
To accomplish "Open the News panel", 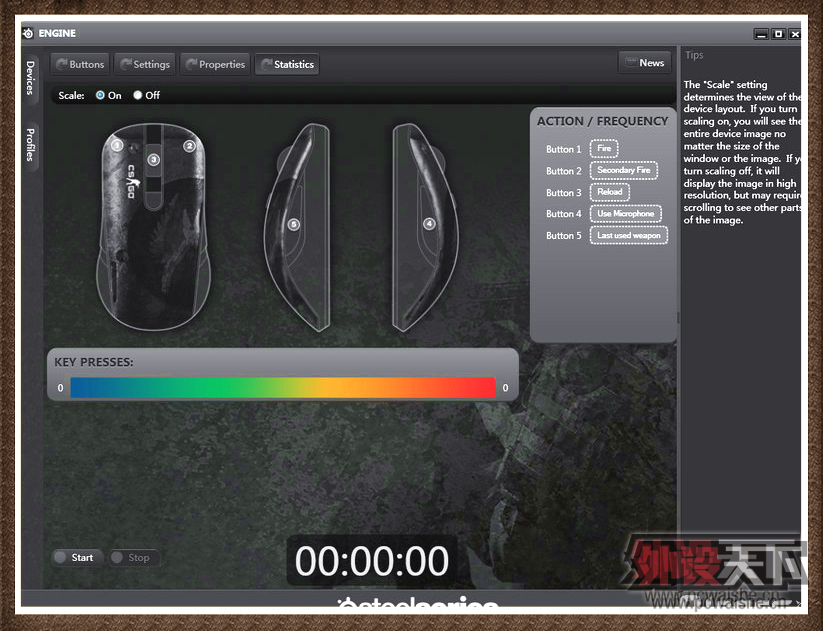I will tap(645, 63).
